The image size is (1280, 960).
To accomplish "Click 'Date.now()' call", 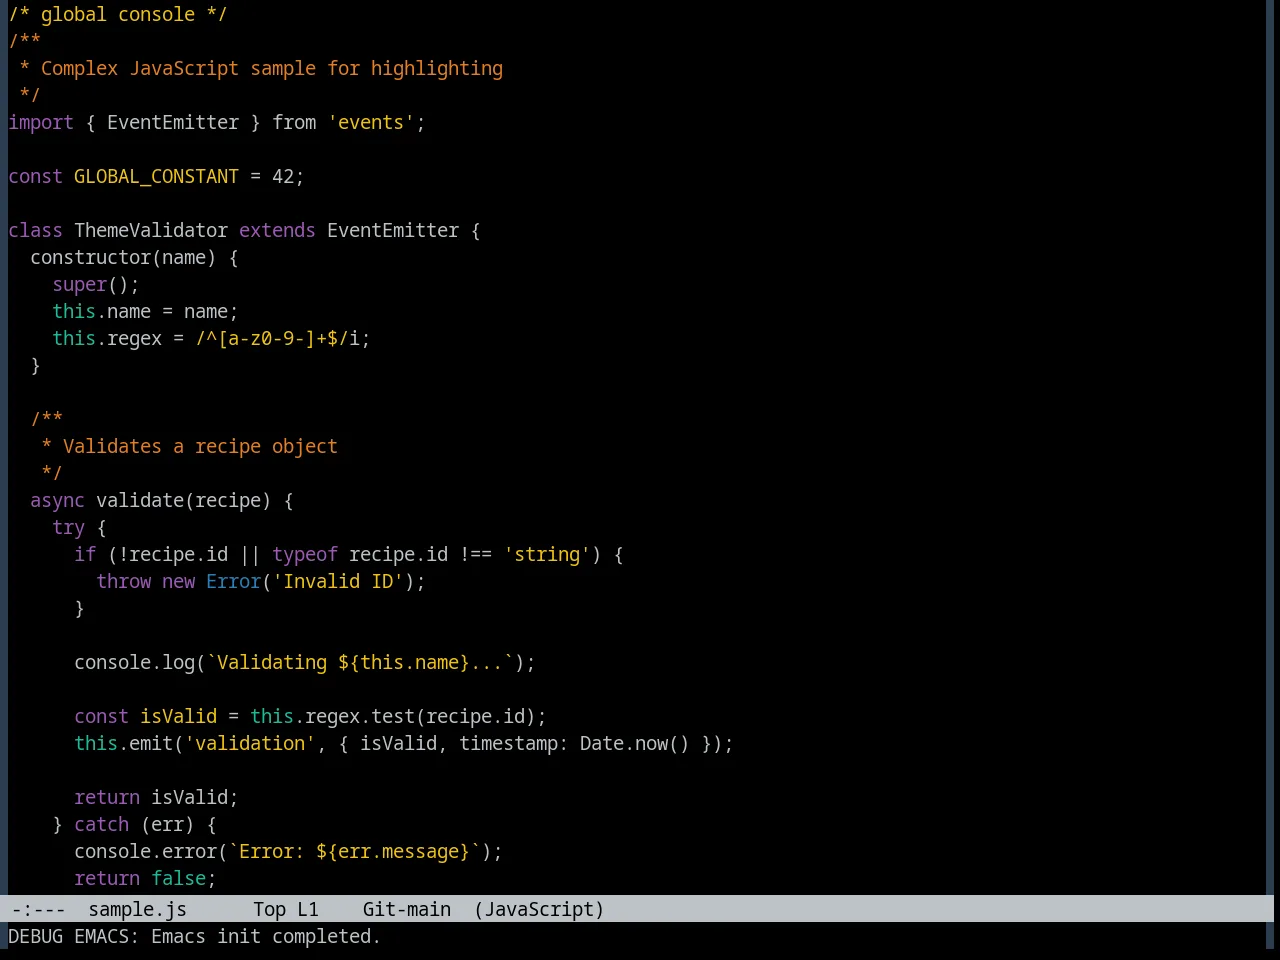I will pyautogui.click(x=635, y=743).
